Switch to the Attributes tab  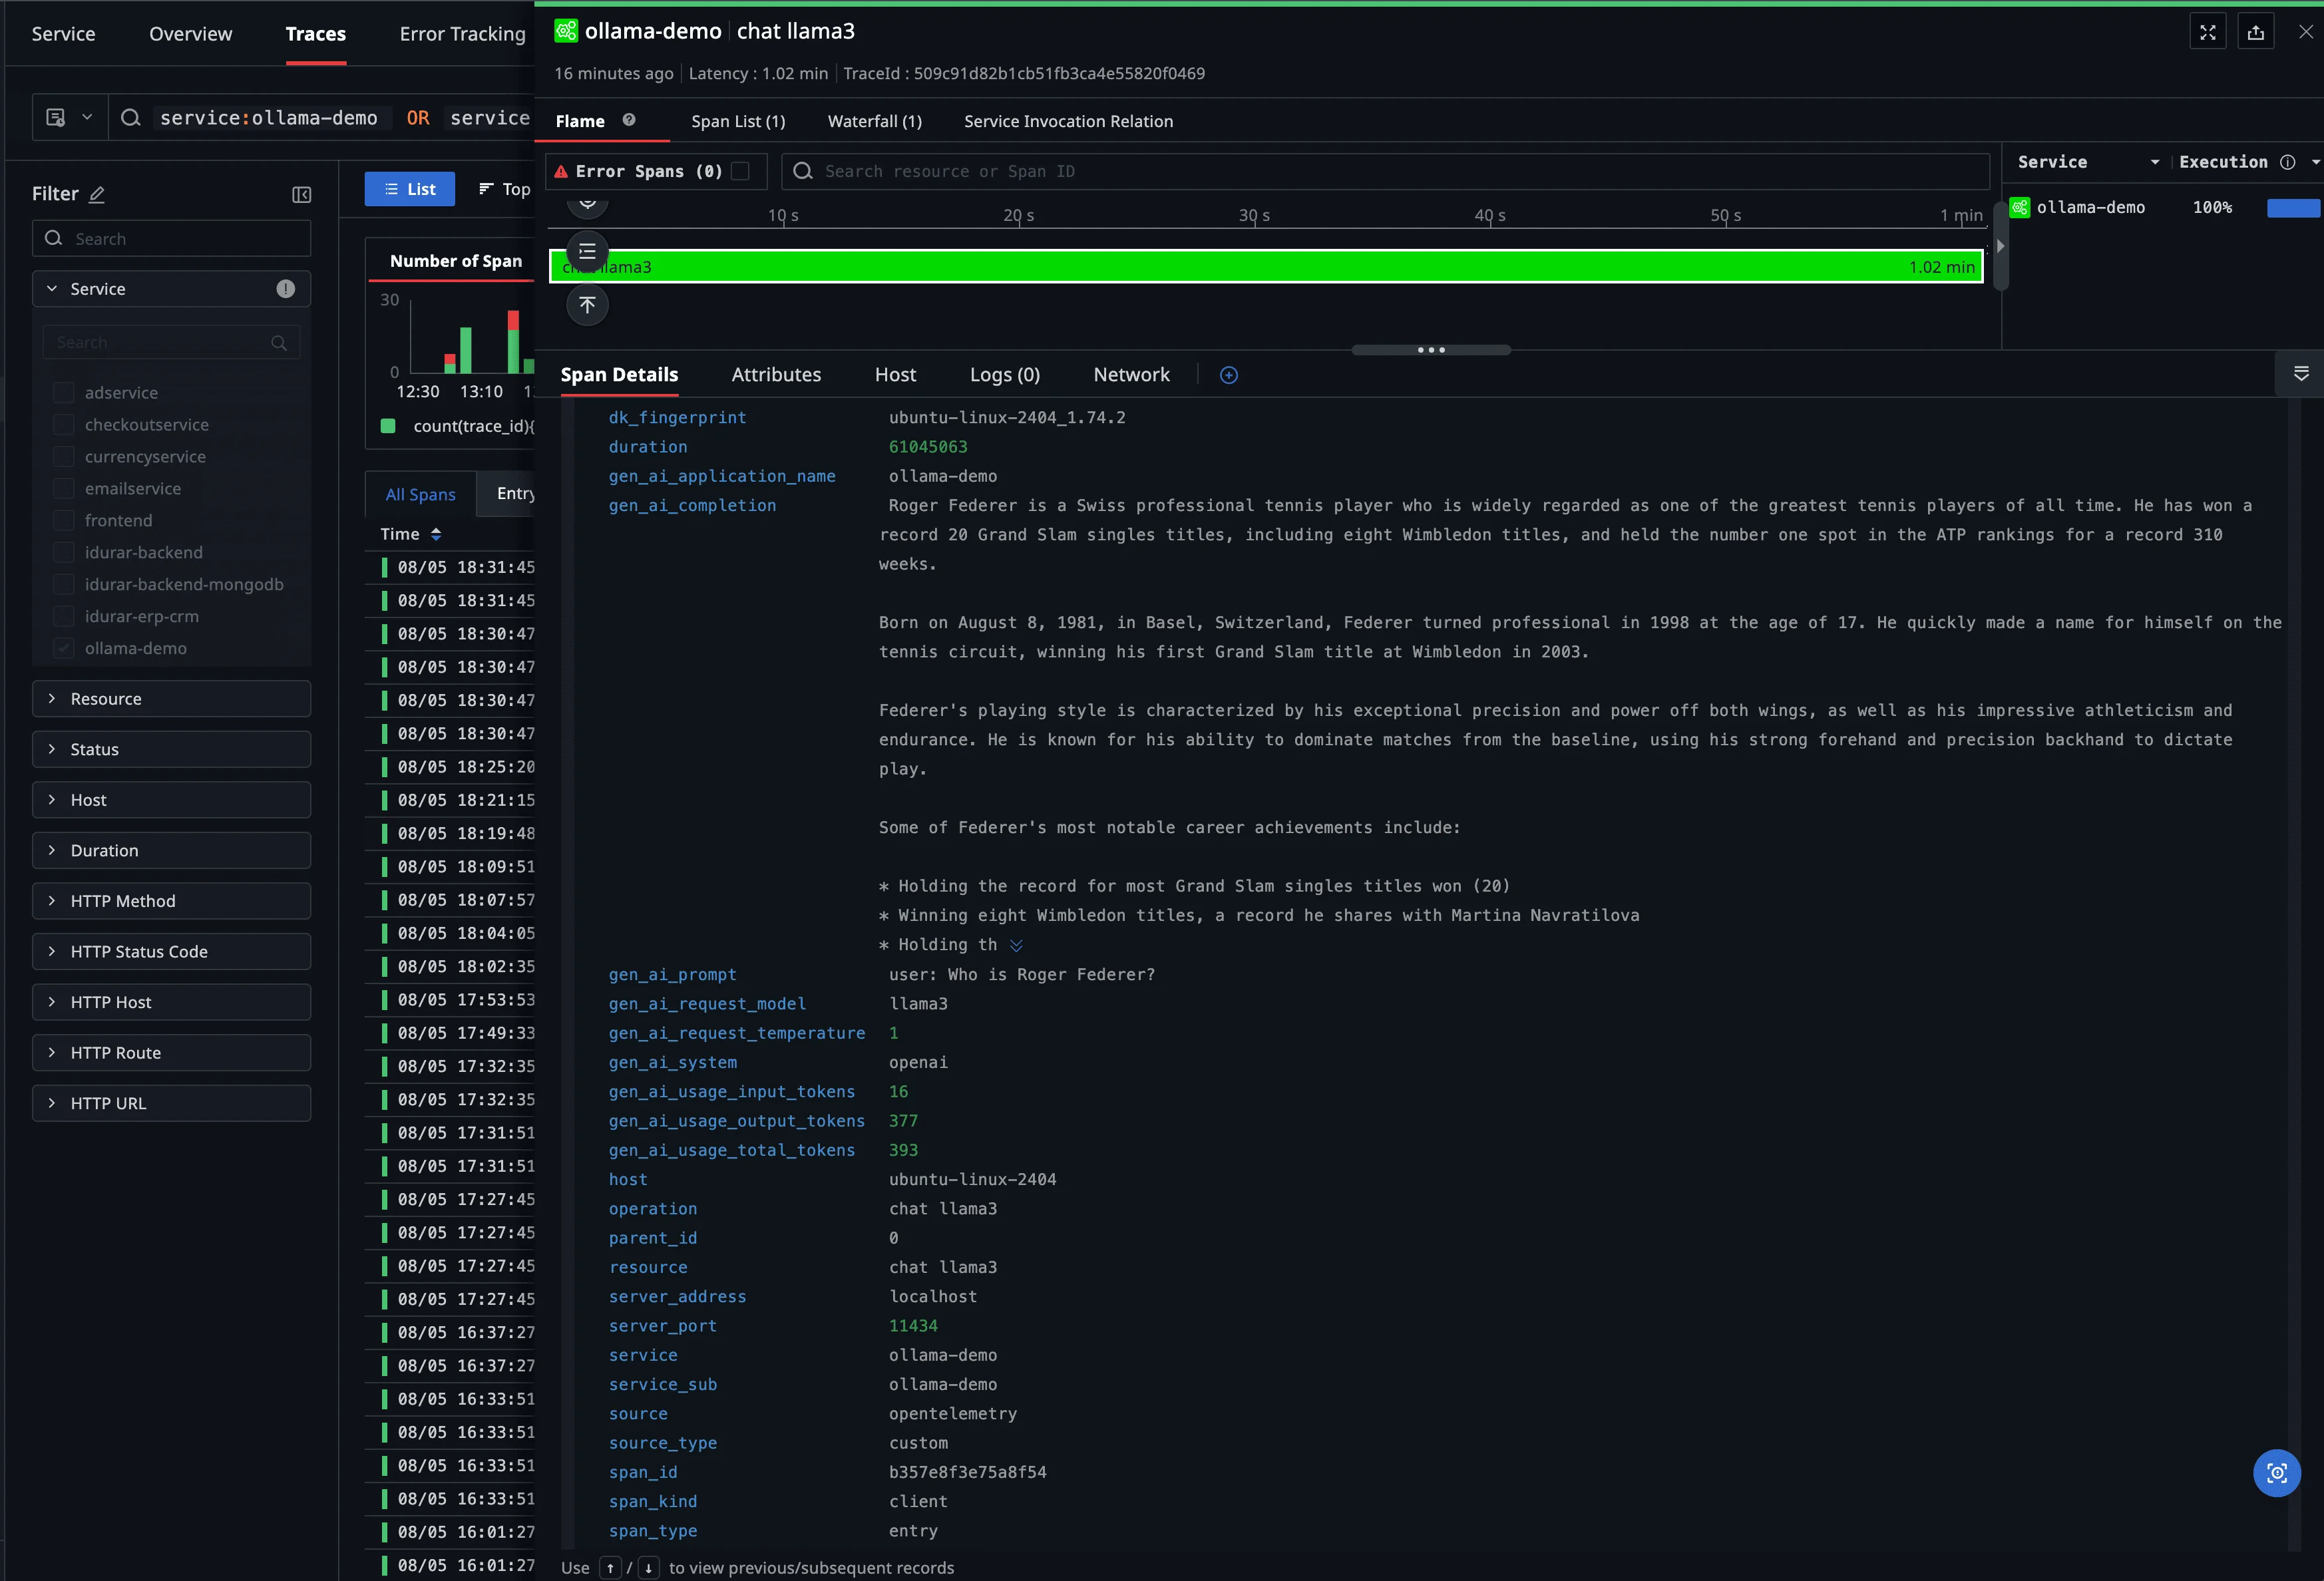point(776,375)
